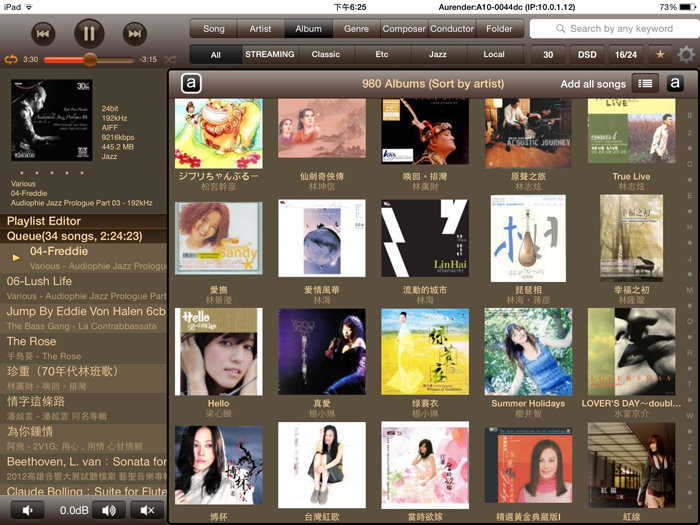This screenshot has width=700, height=525.
Task: Open the 愛撫 Sweet Sandy album
Action: pyautogui.click(x=219, y=238)
